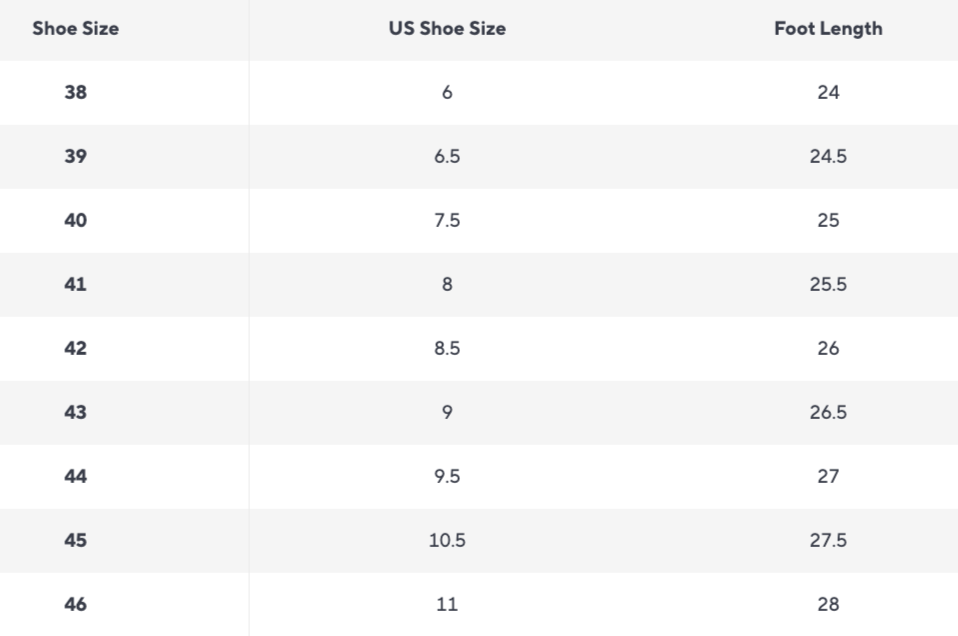
Task: Click the Shoe Size column header
Action: tap(75, 29)
